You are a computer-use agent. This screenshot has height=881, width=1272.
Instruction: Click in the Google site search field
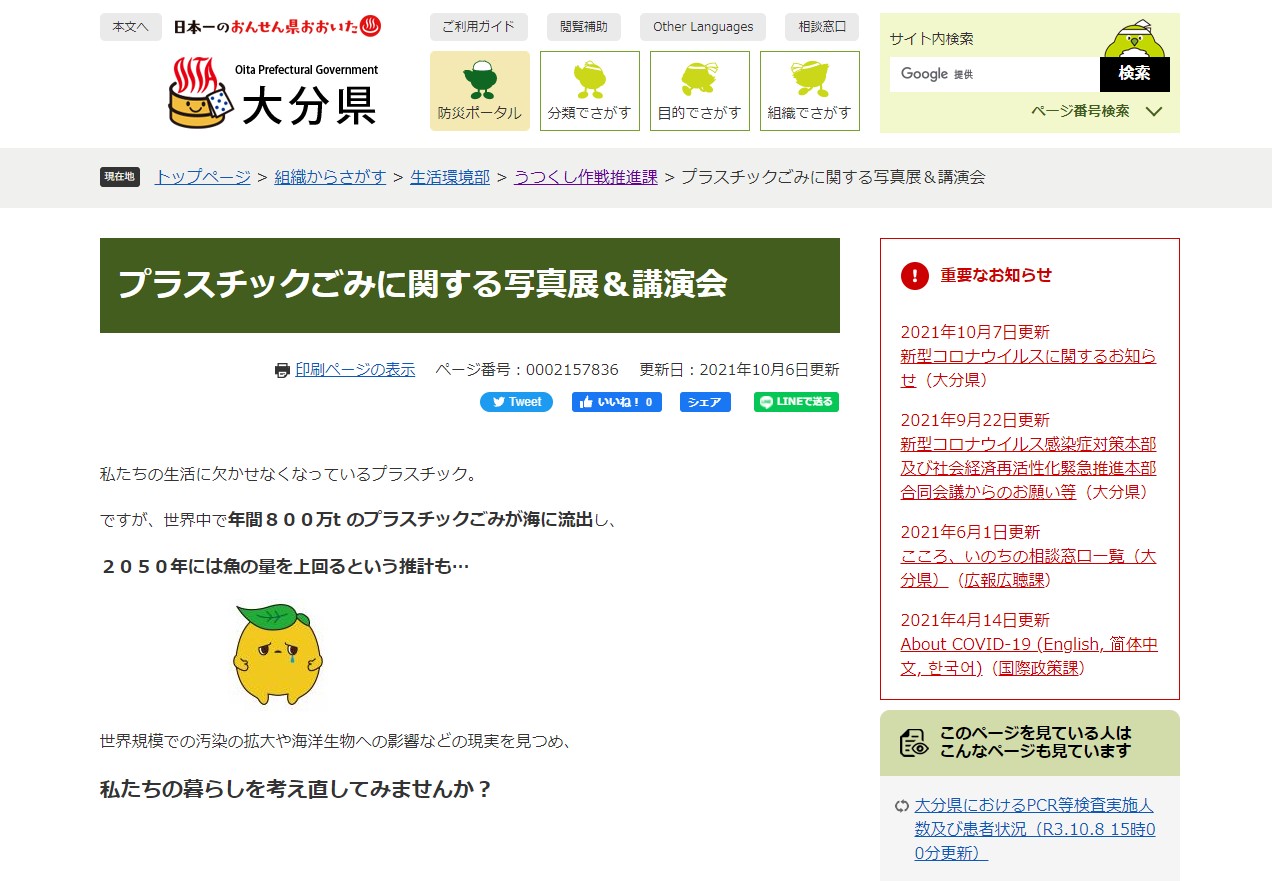994,74
